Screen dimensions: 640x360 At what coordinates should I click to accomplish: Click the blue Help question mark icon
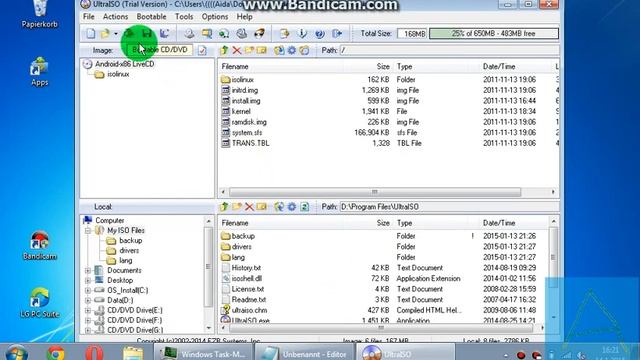coord(320,33)
